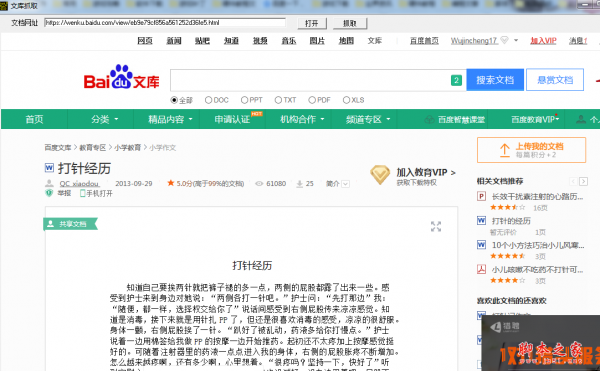
Task: Click the cloud icon for 百度智慧课堂
Action: (x=429, y=119)
